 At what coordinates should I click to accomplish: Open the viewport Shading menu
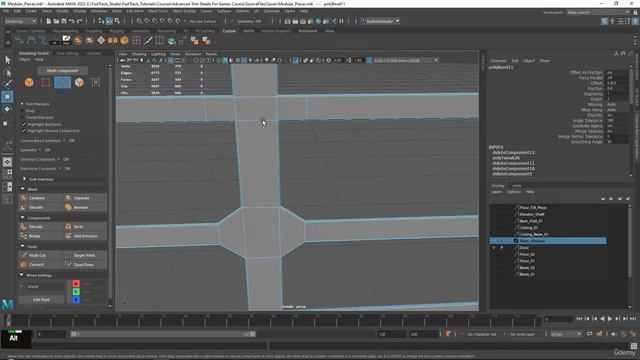[x=139, y=54]
